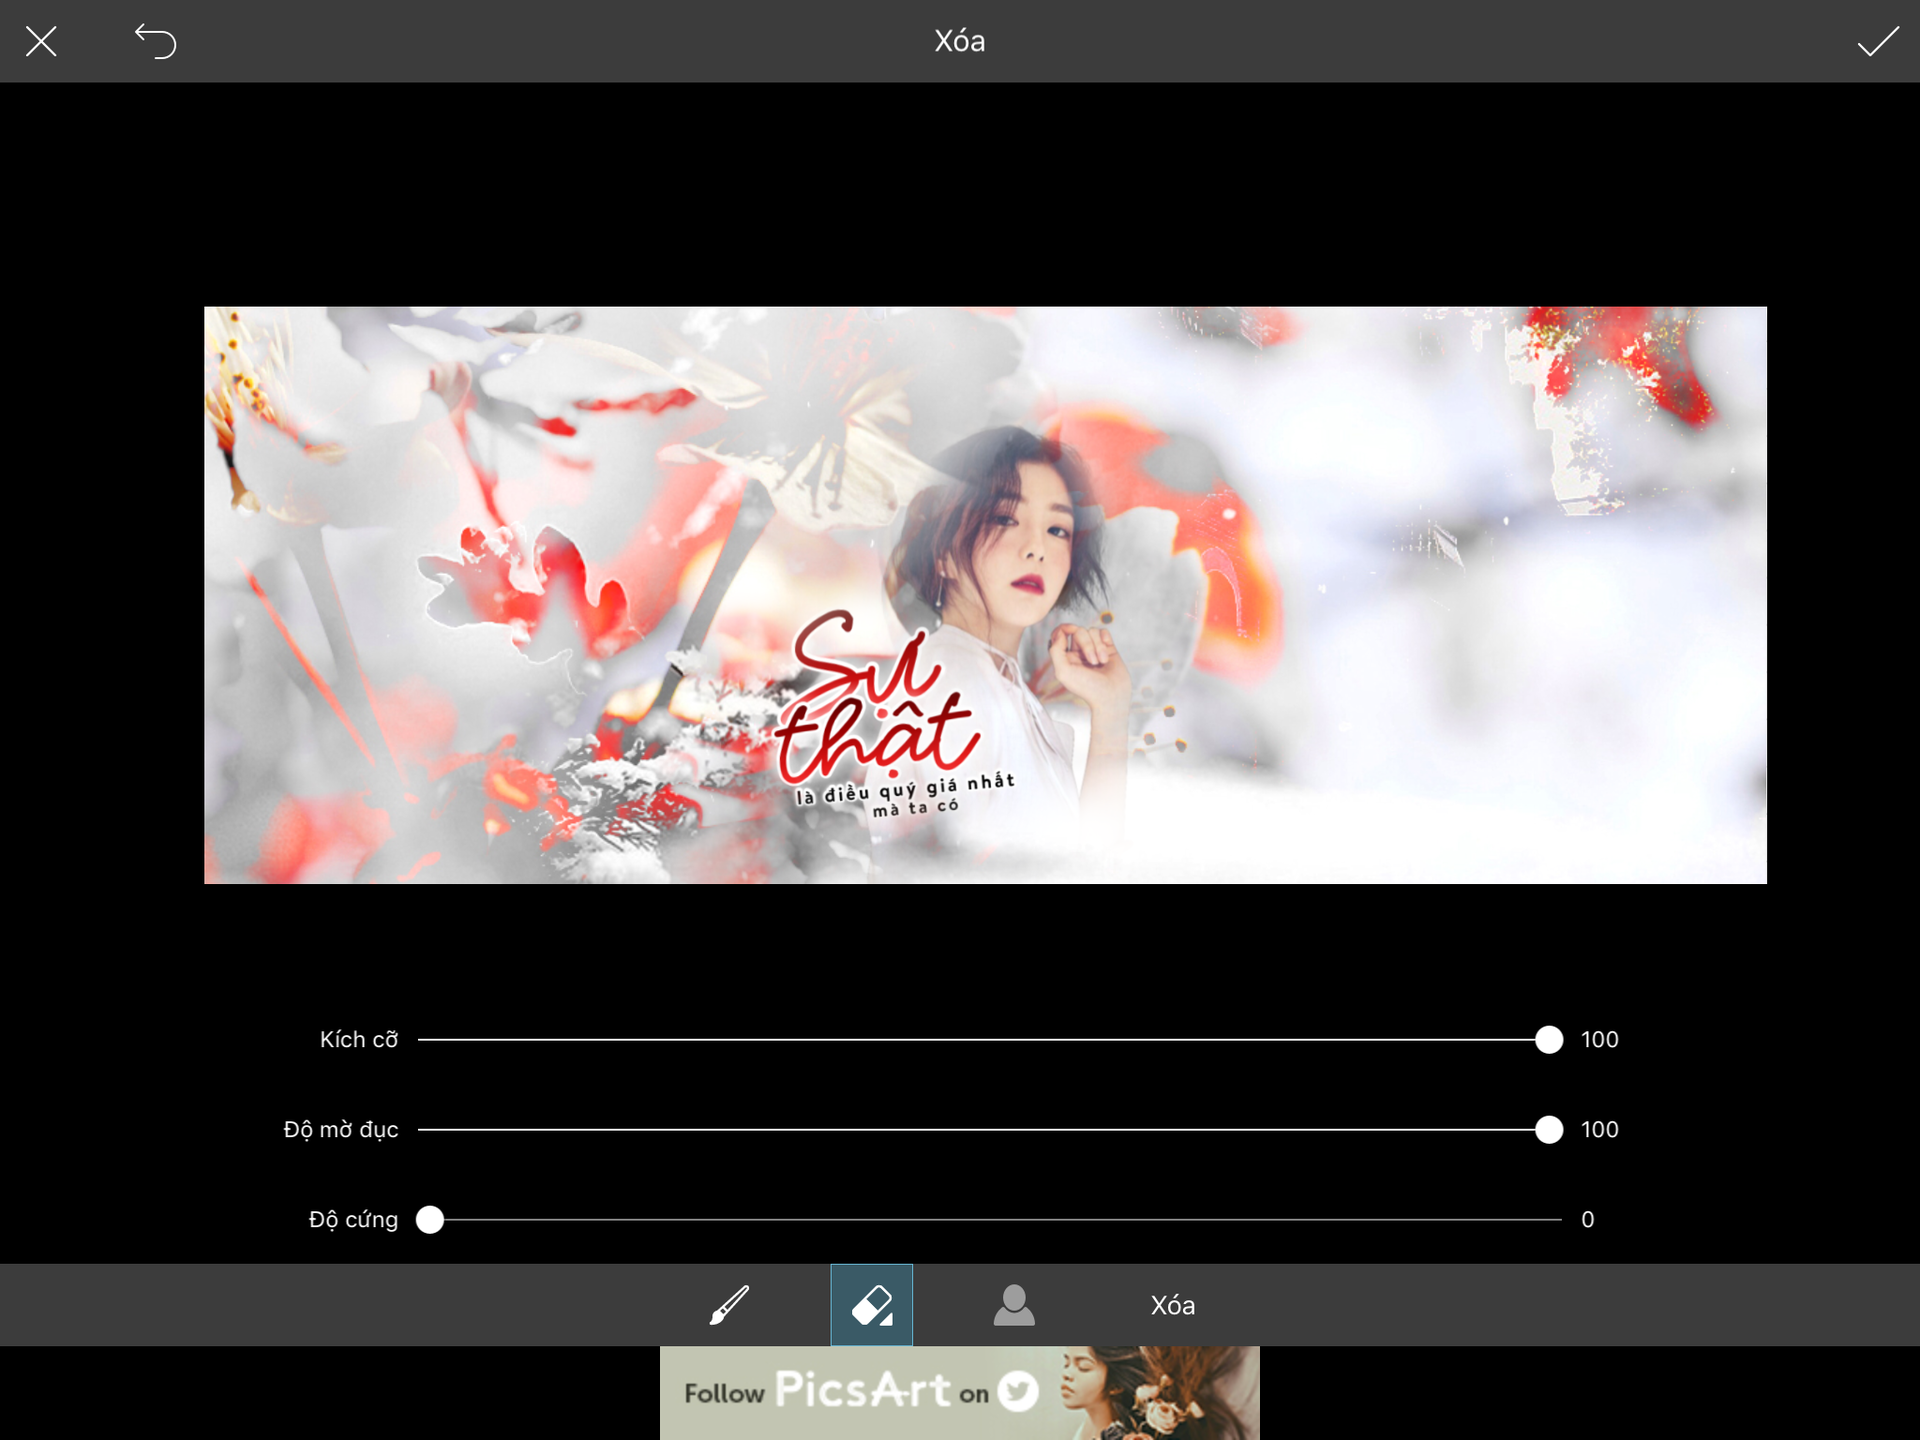Tap the Xóa button in the bottom toolbar
Image resolution: width=1920 pixels, height=1440 pixels.
(1172, 1305)
